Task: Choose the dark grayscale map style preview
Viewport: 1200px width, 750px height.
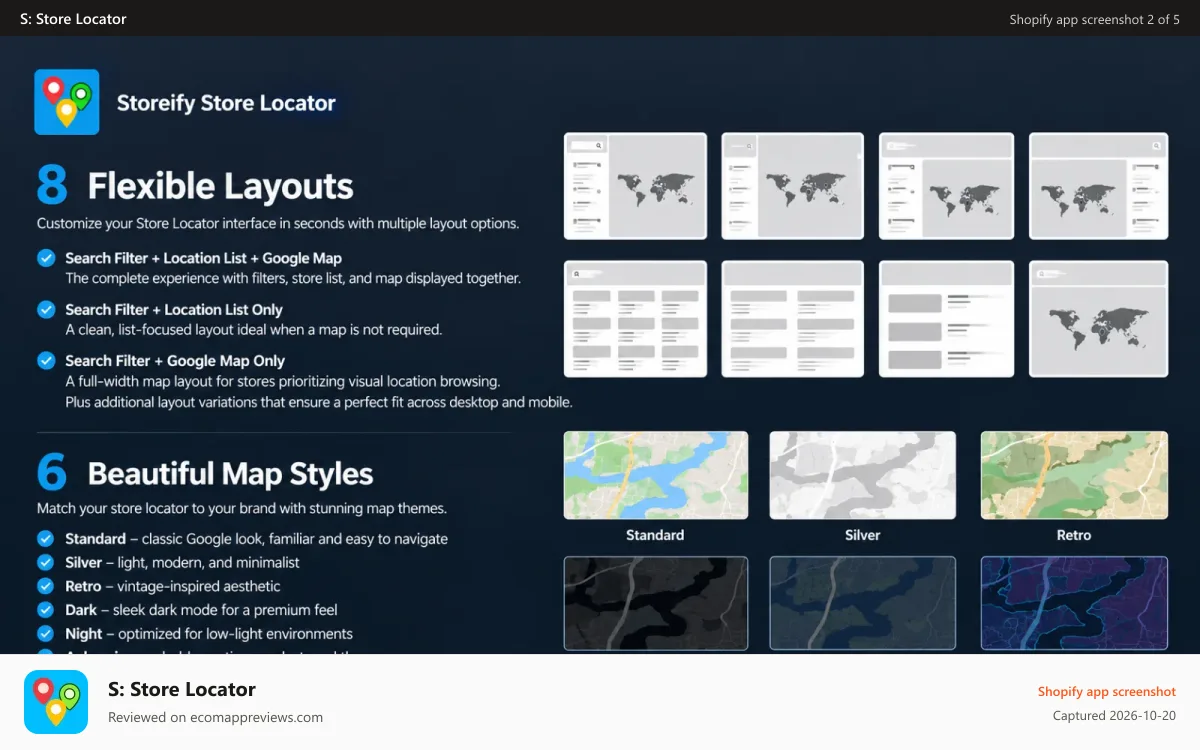Action: tap(656, 603)
